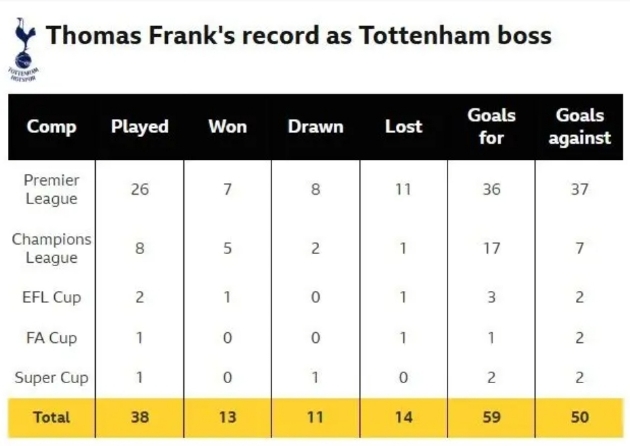
Task: Click the total goals for value 59
Action: (491, 417)
